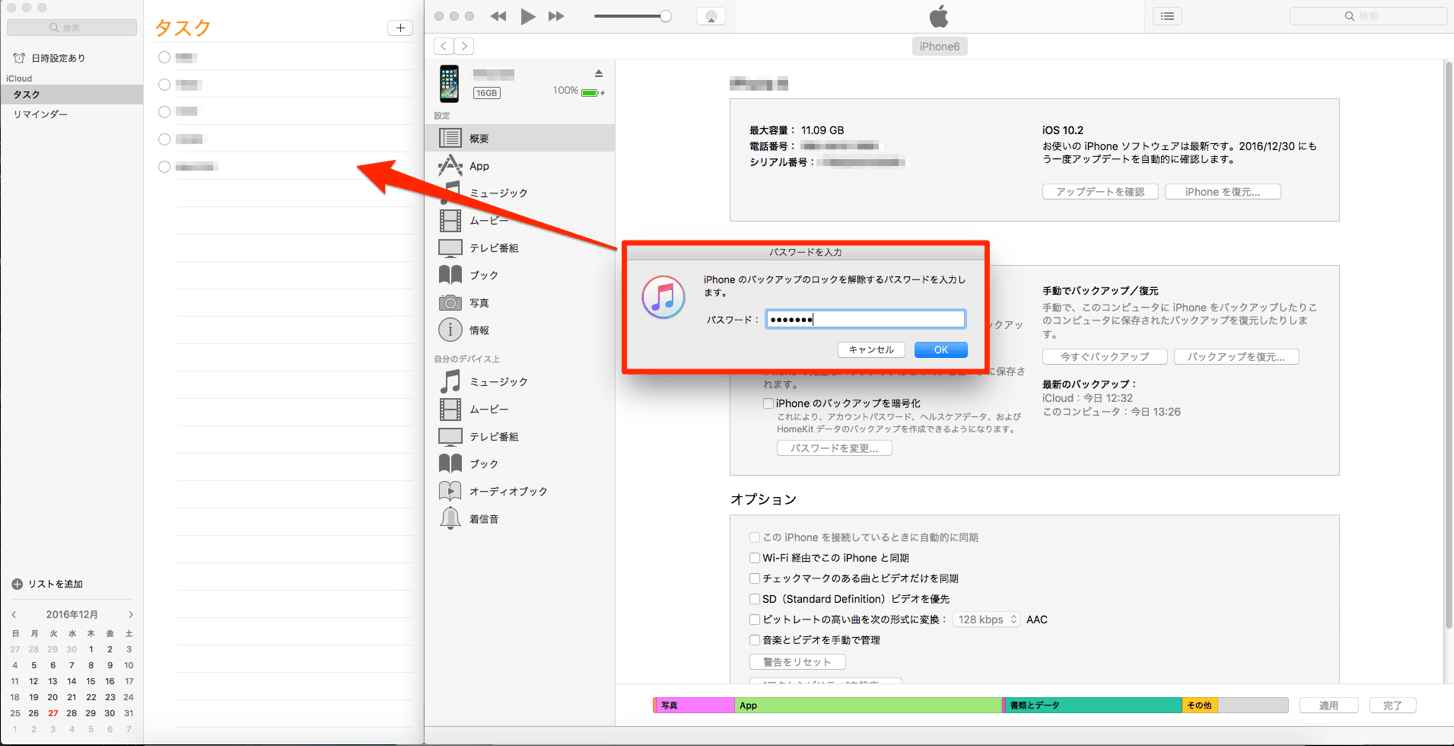Image resolution: width=1454 pixels, height=746 pixels.
Task: Click 今すぐバックアップ button
Action: coord(1104,357)
